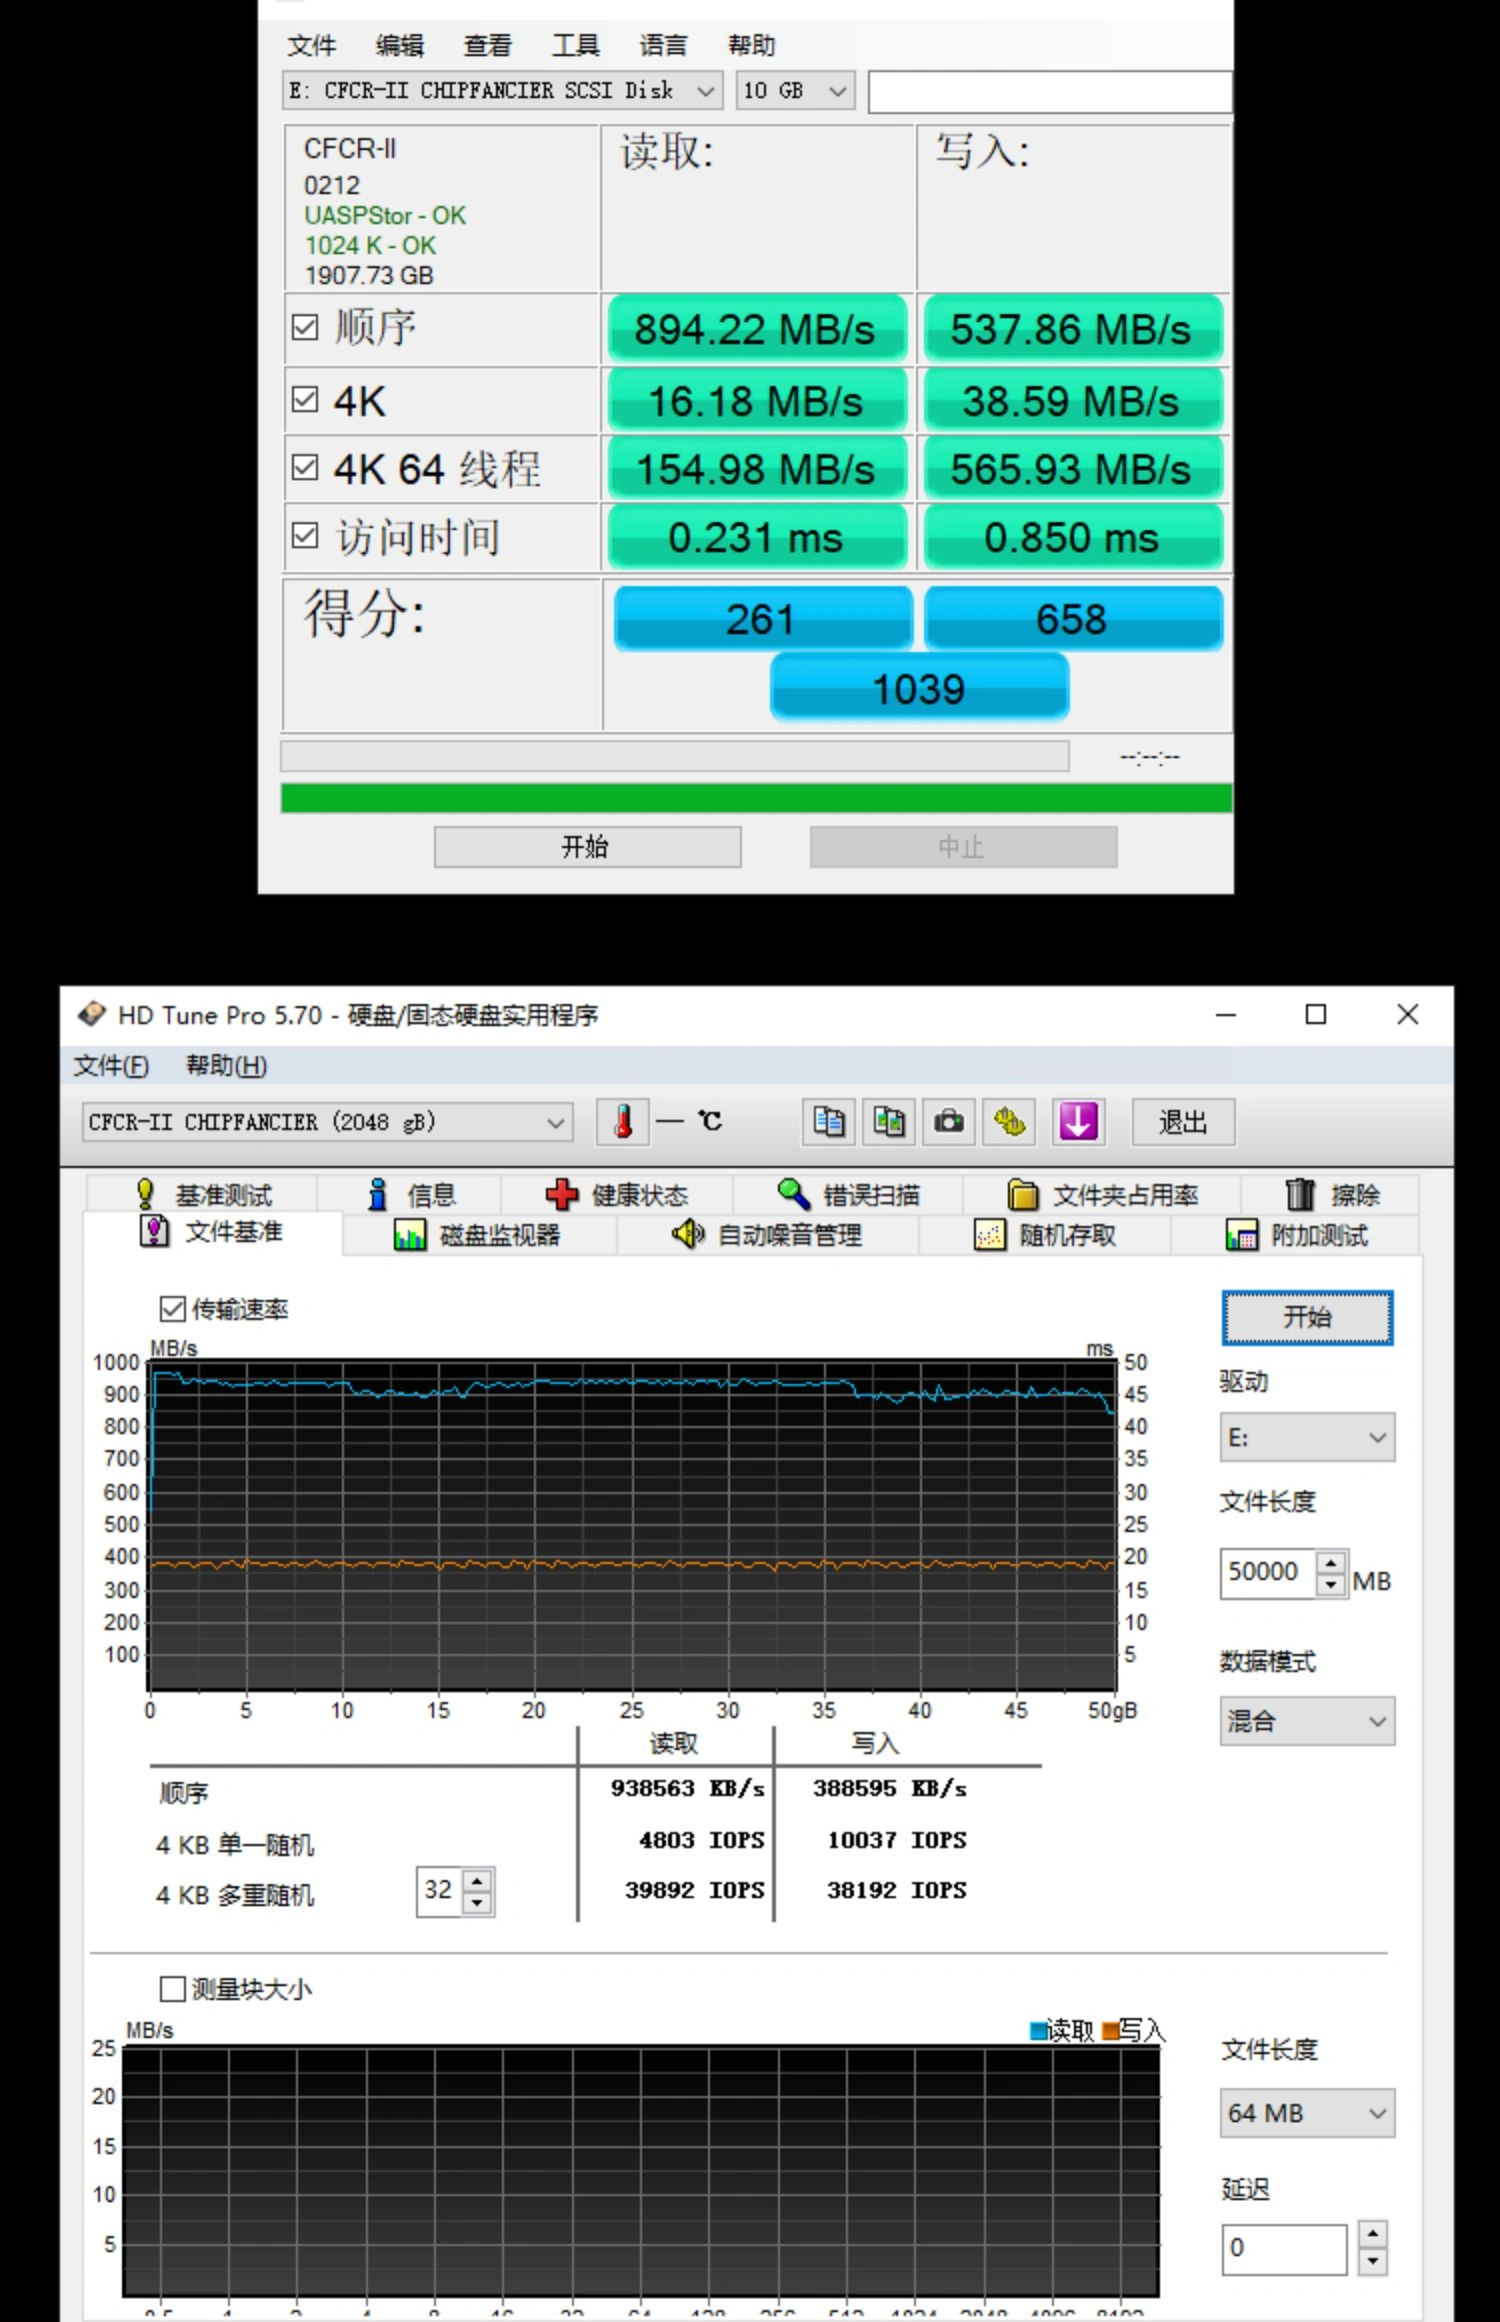Click the 退出 exit button
This screenshot has width=1500, height=2322.
(1183, 1122)
